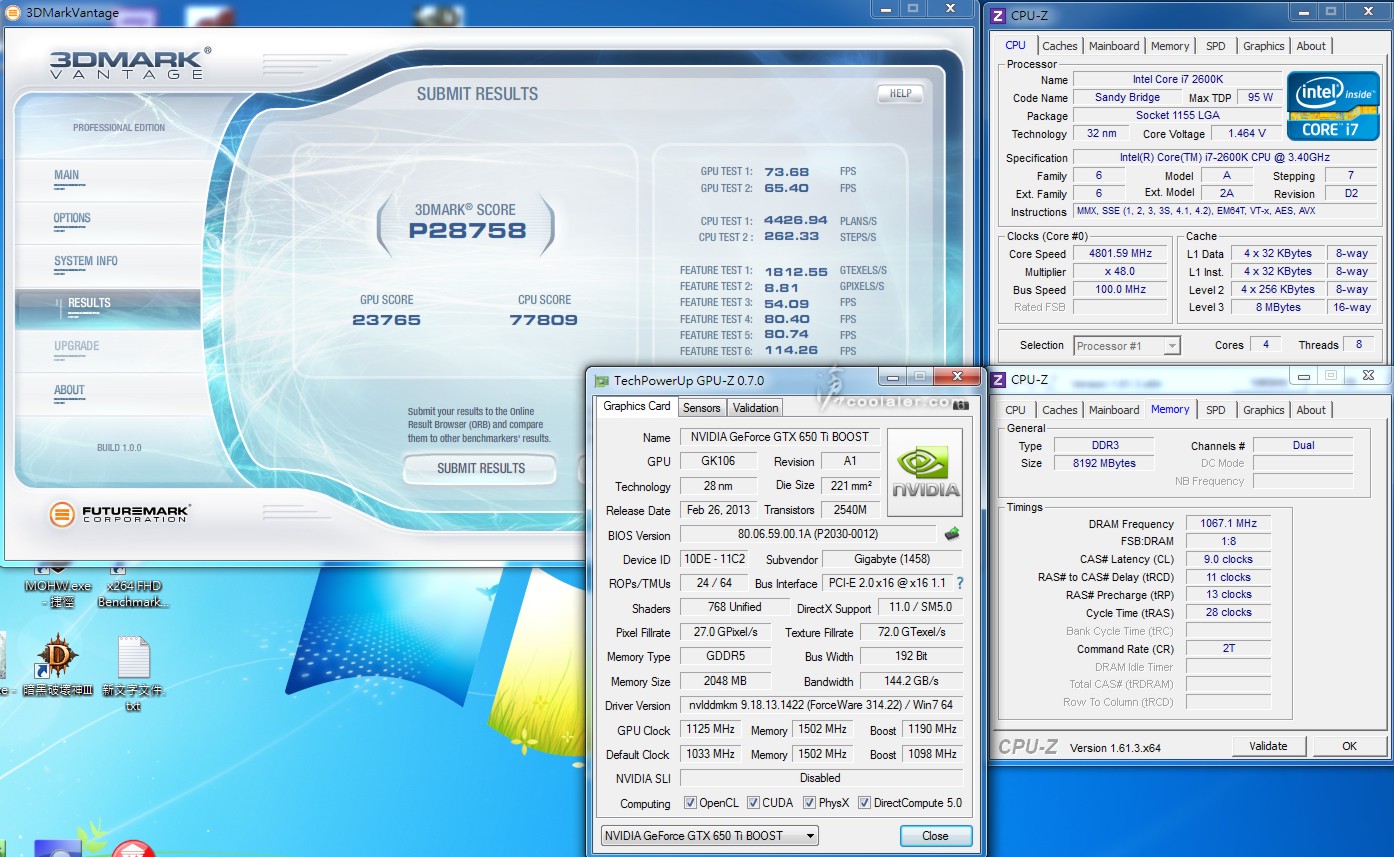The height and width of the screenshot is (857, 1394).
Task: Open About tab in upper CPU-Z window
Action: [x=1311, y=46]
